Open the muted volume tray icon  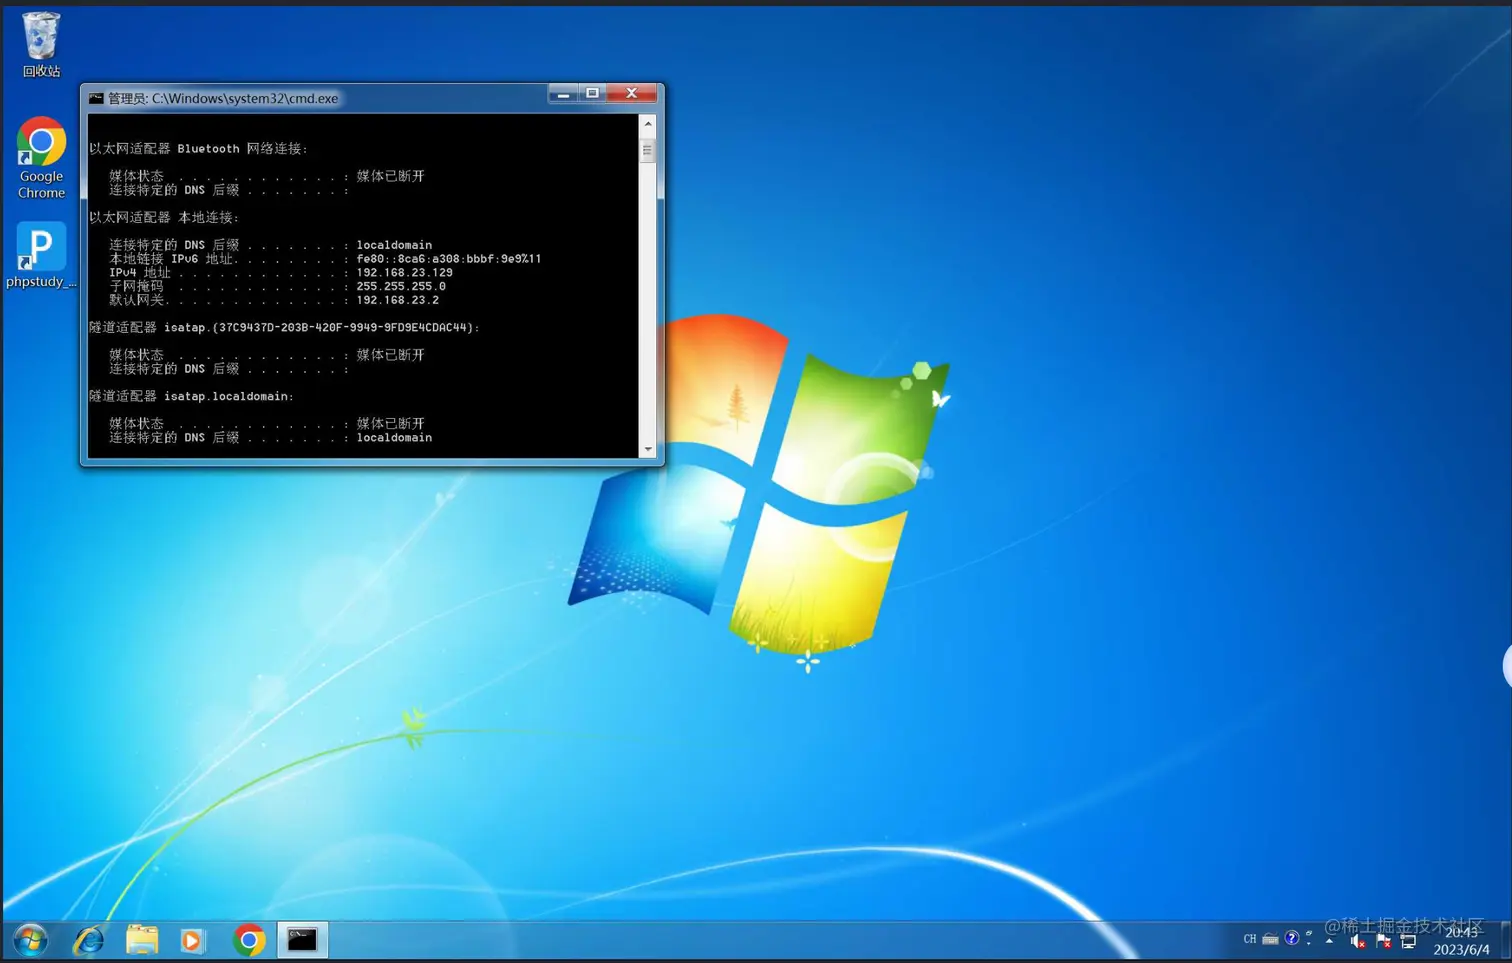1358,940
